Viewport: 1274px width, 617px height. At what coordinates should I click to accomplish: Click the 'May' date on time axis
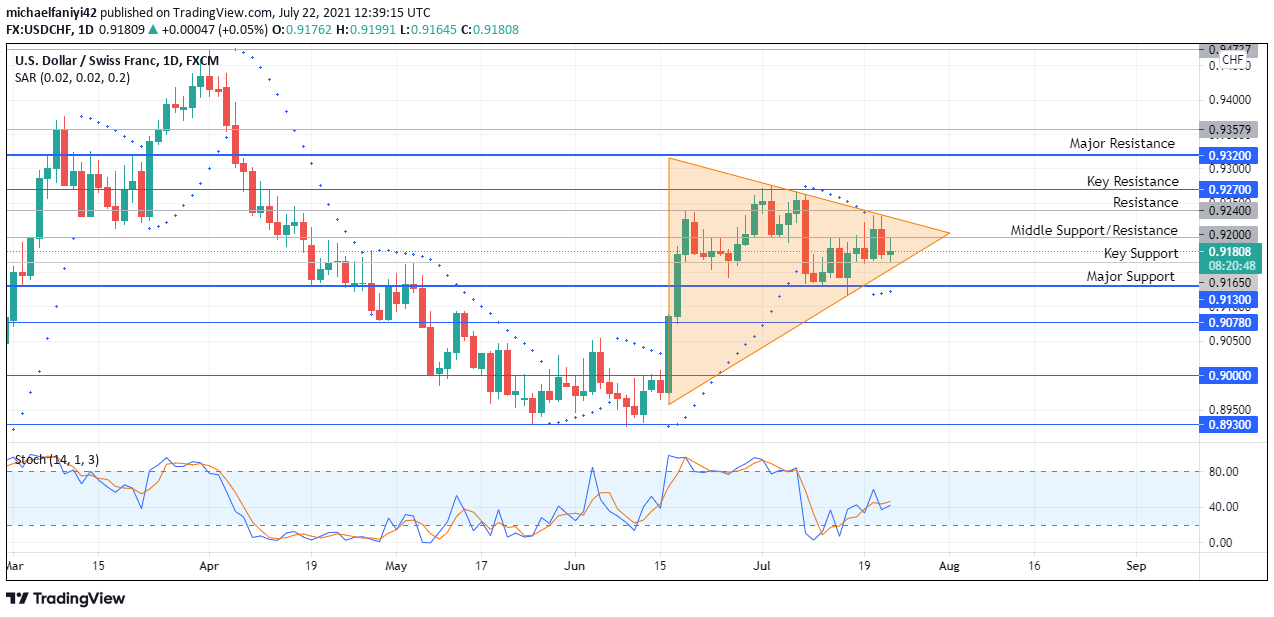(397, 565)
